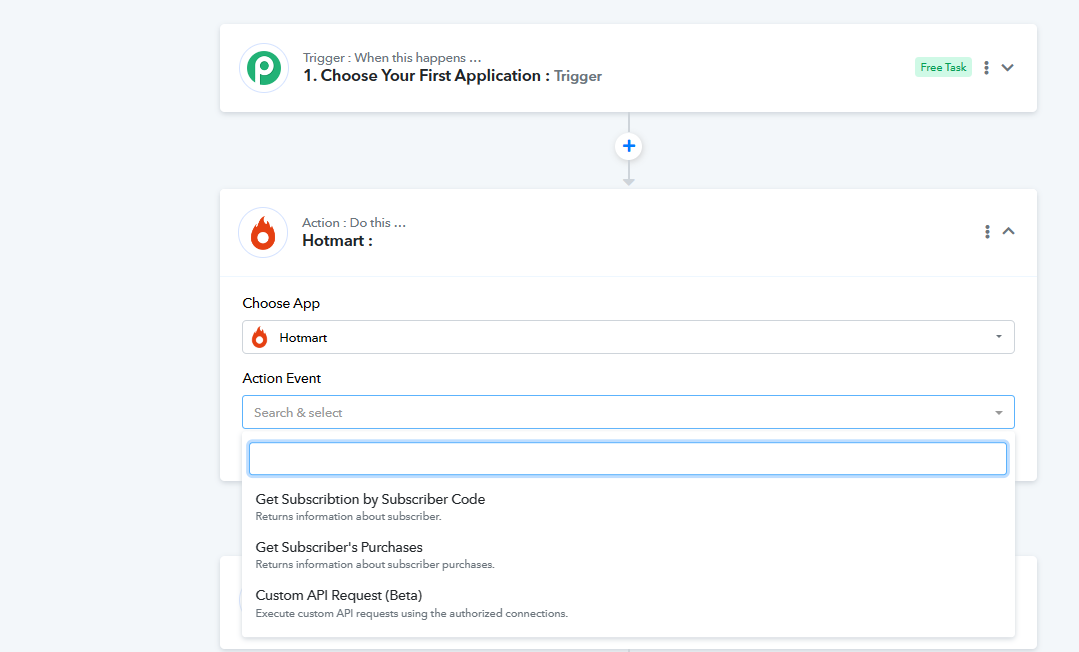Image resolution: width=1079 pixels, height=652 pixels.
Task: Click the small Hotmart icon in app selector
Action: (259, 337)
